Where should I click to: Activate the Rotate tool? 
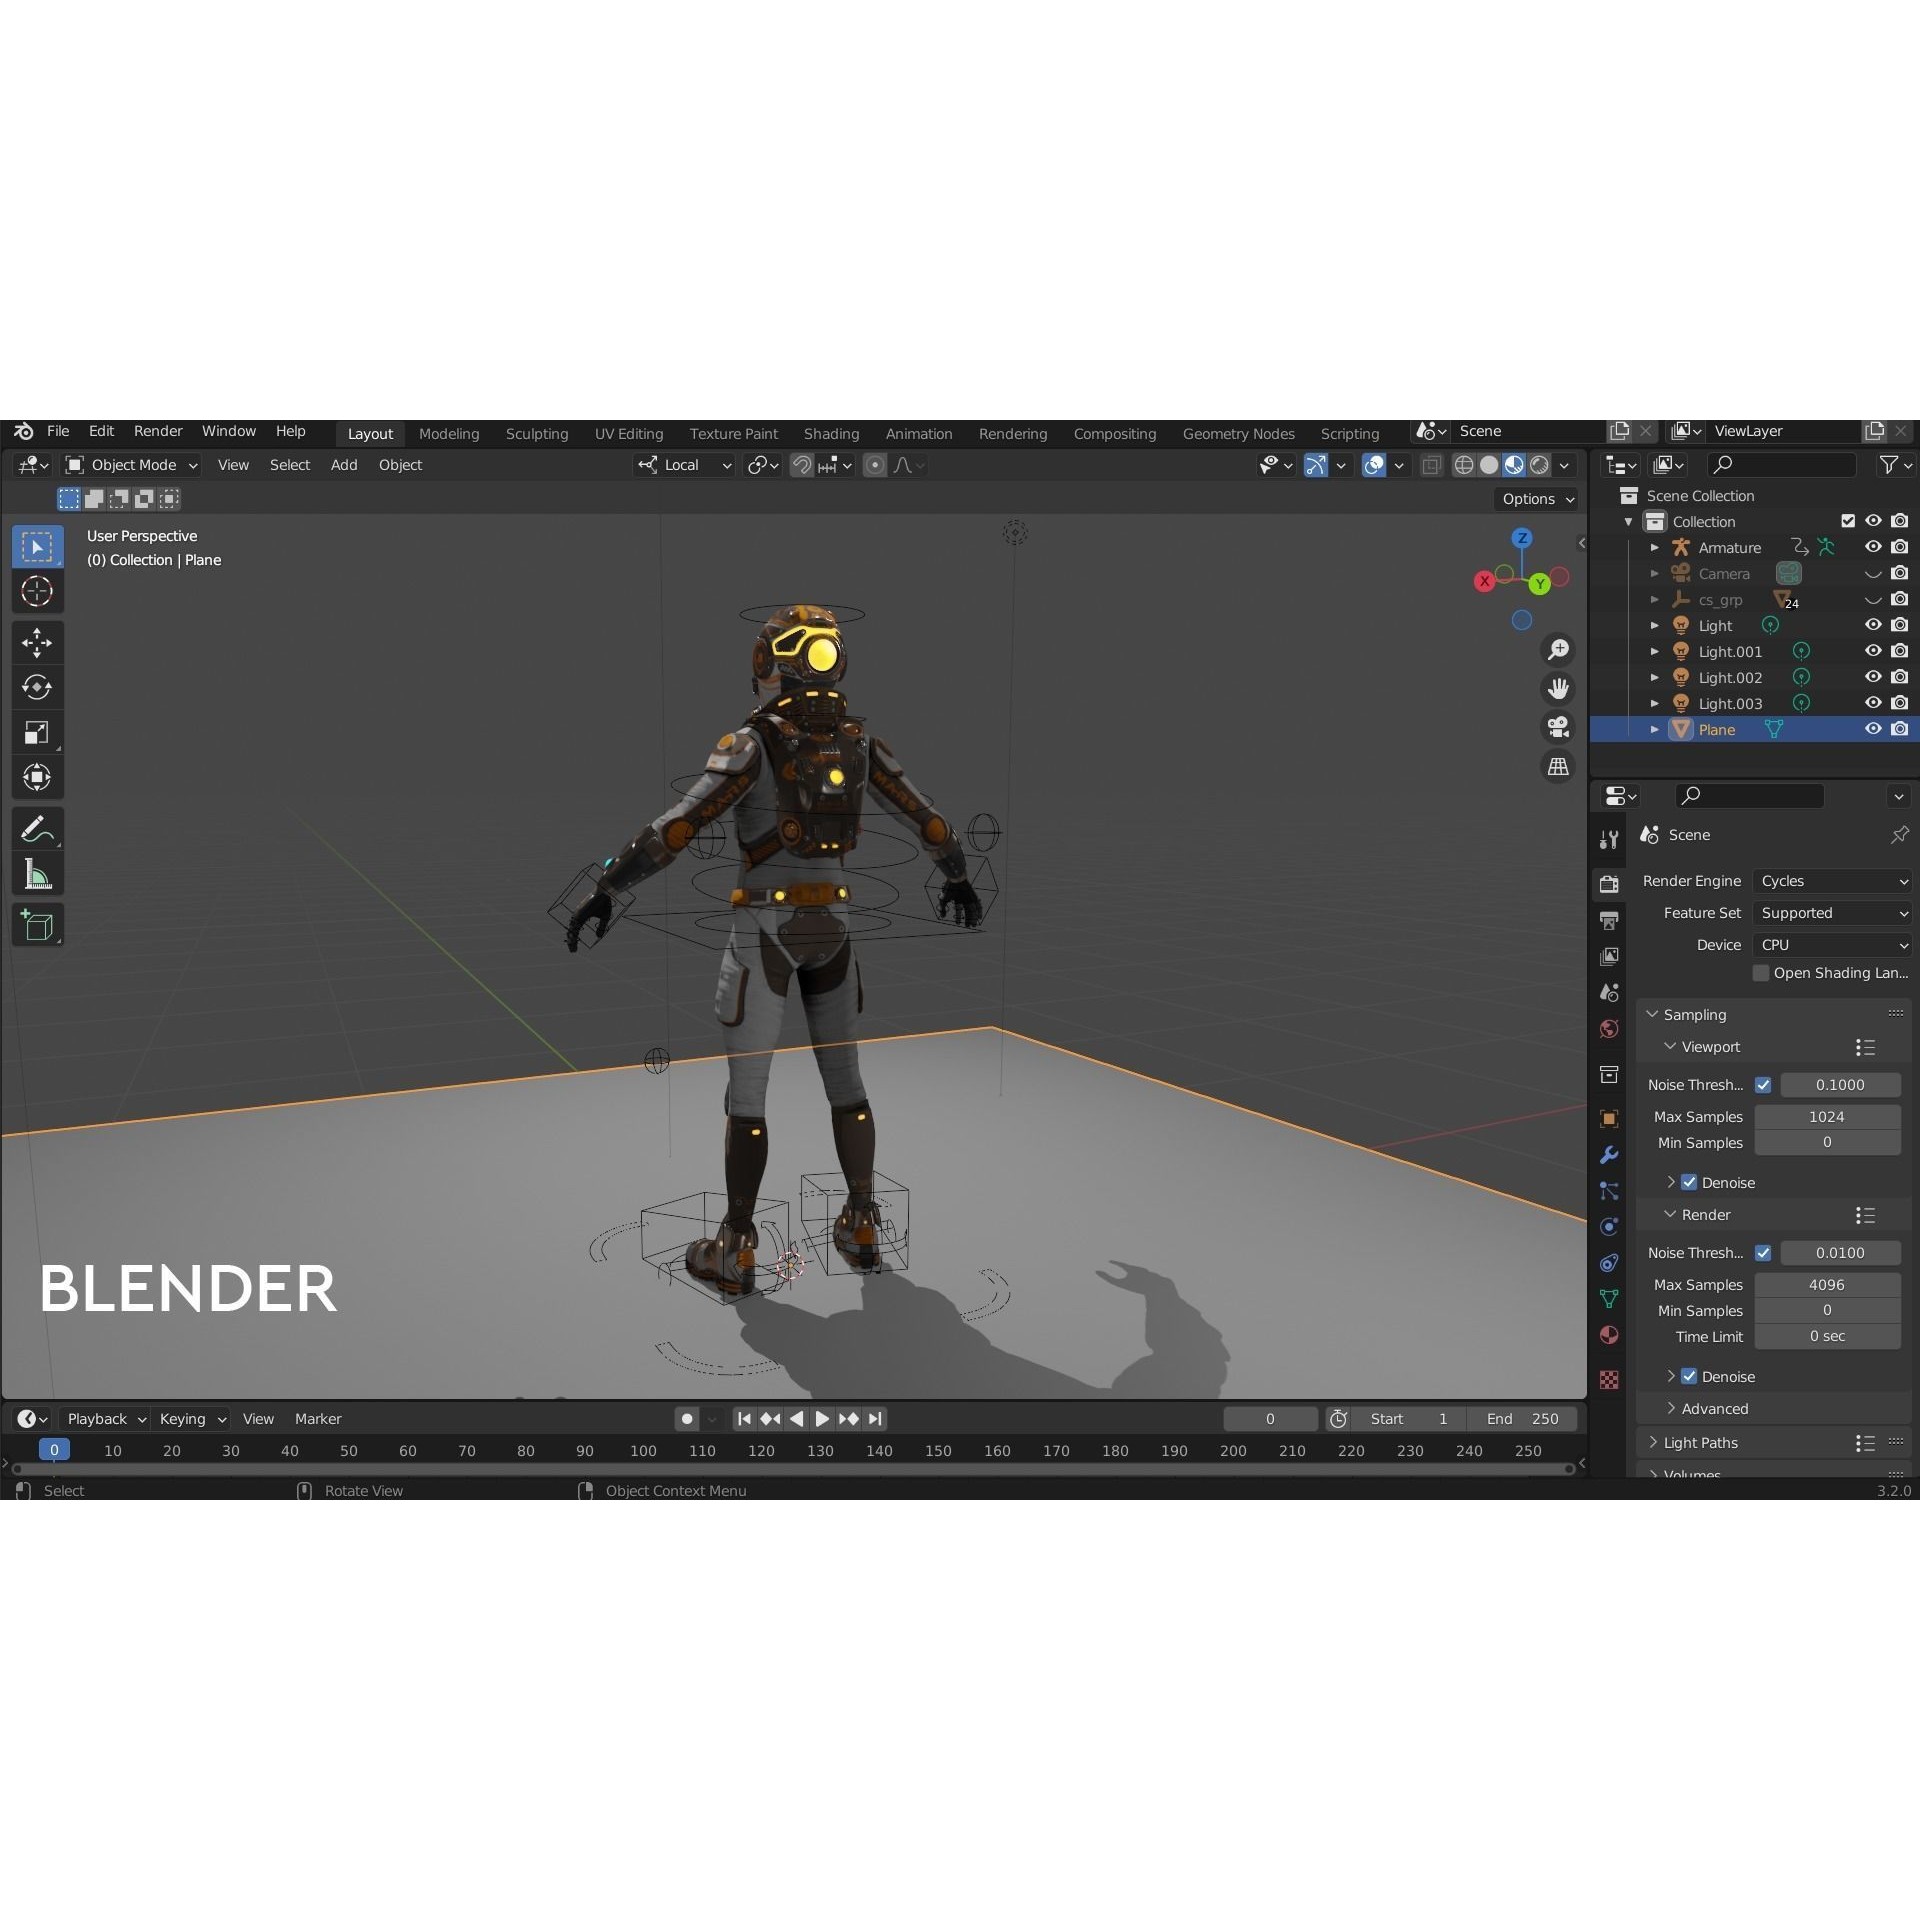(37, 687)
